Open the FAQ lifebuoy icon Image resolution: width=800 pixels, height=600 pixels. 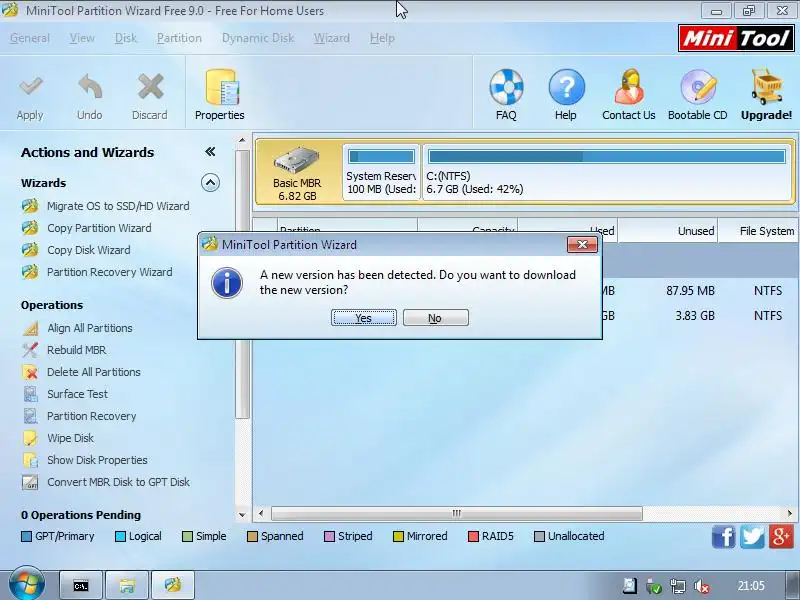(x=506, y=87)
